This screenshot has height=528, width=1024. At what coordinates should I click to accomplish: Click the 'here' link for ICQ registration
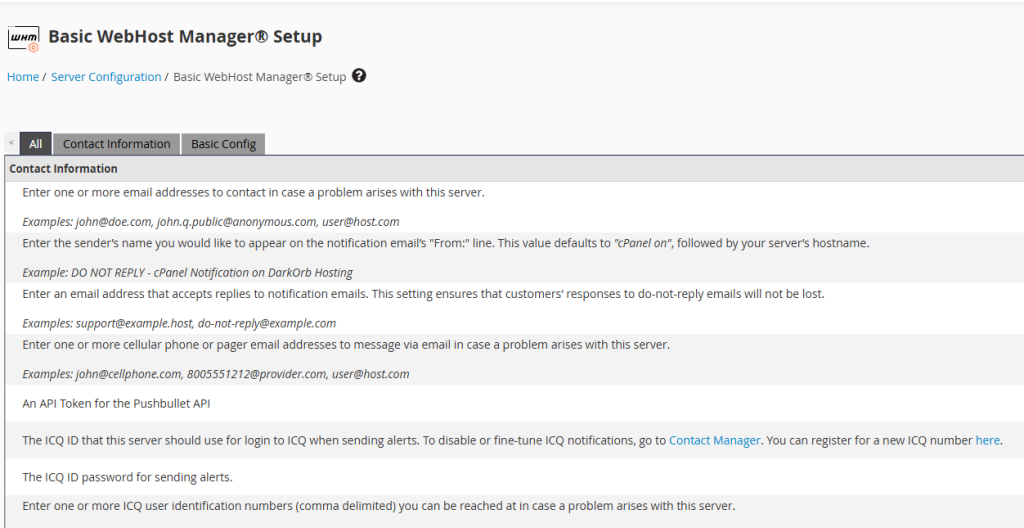(x=987, y=440)
